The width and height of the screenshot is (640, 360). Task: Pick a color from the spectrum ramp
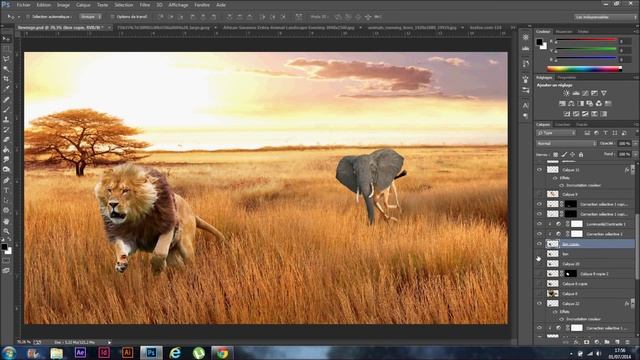(x=584, y=69)
